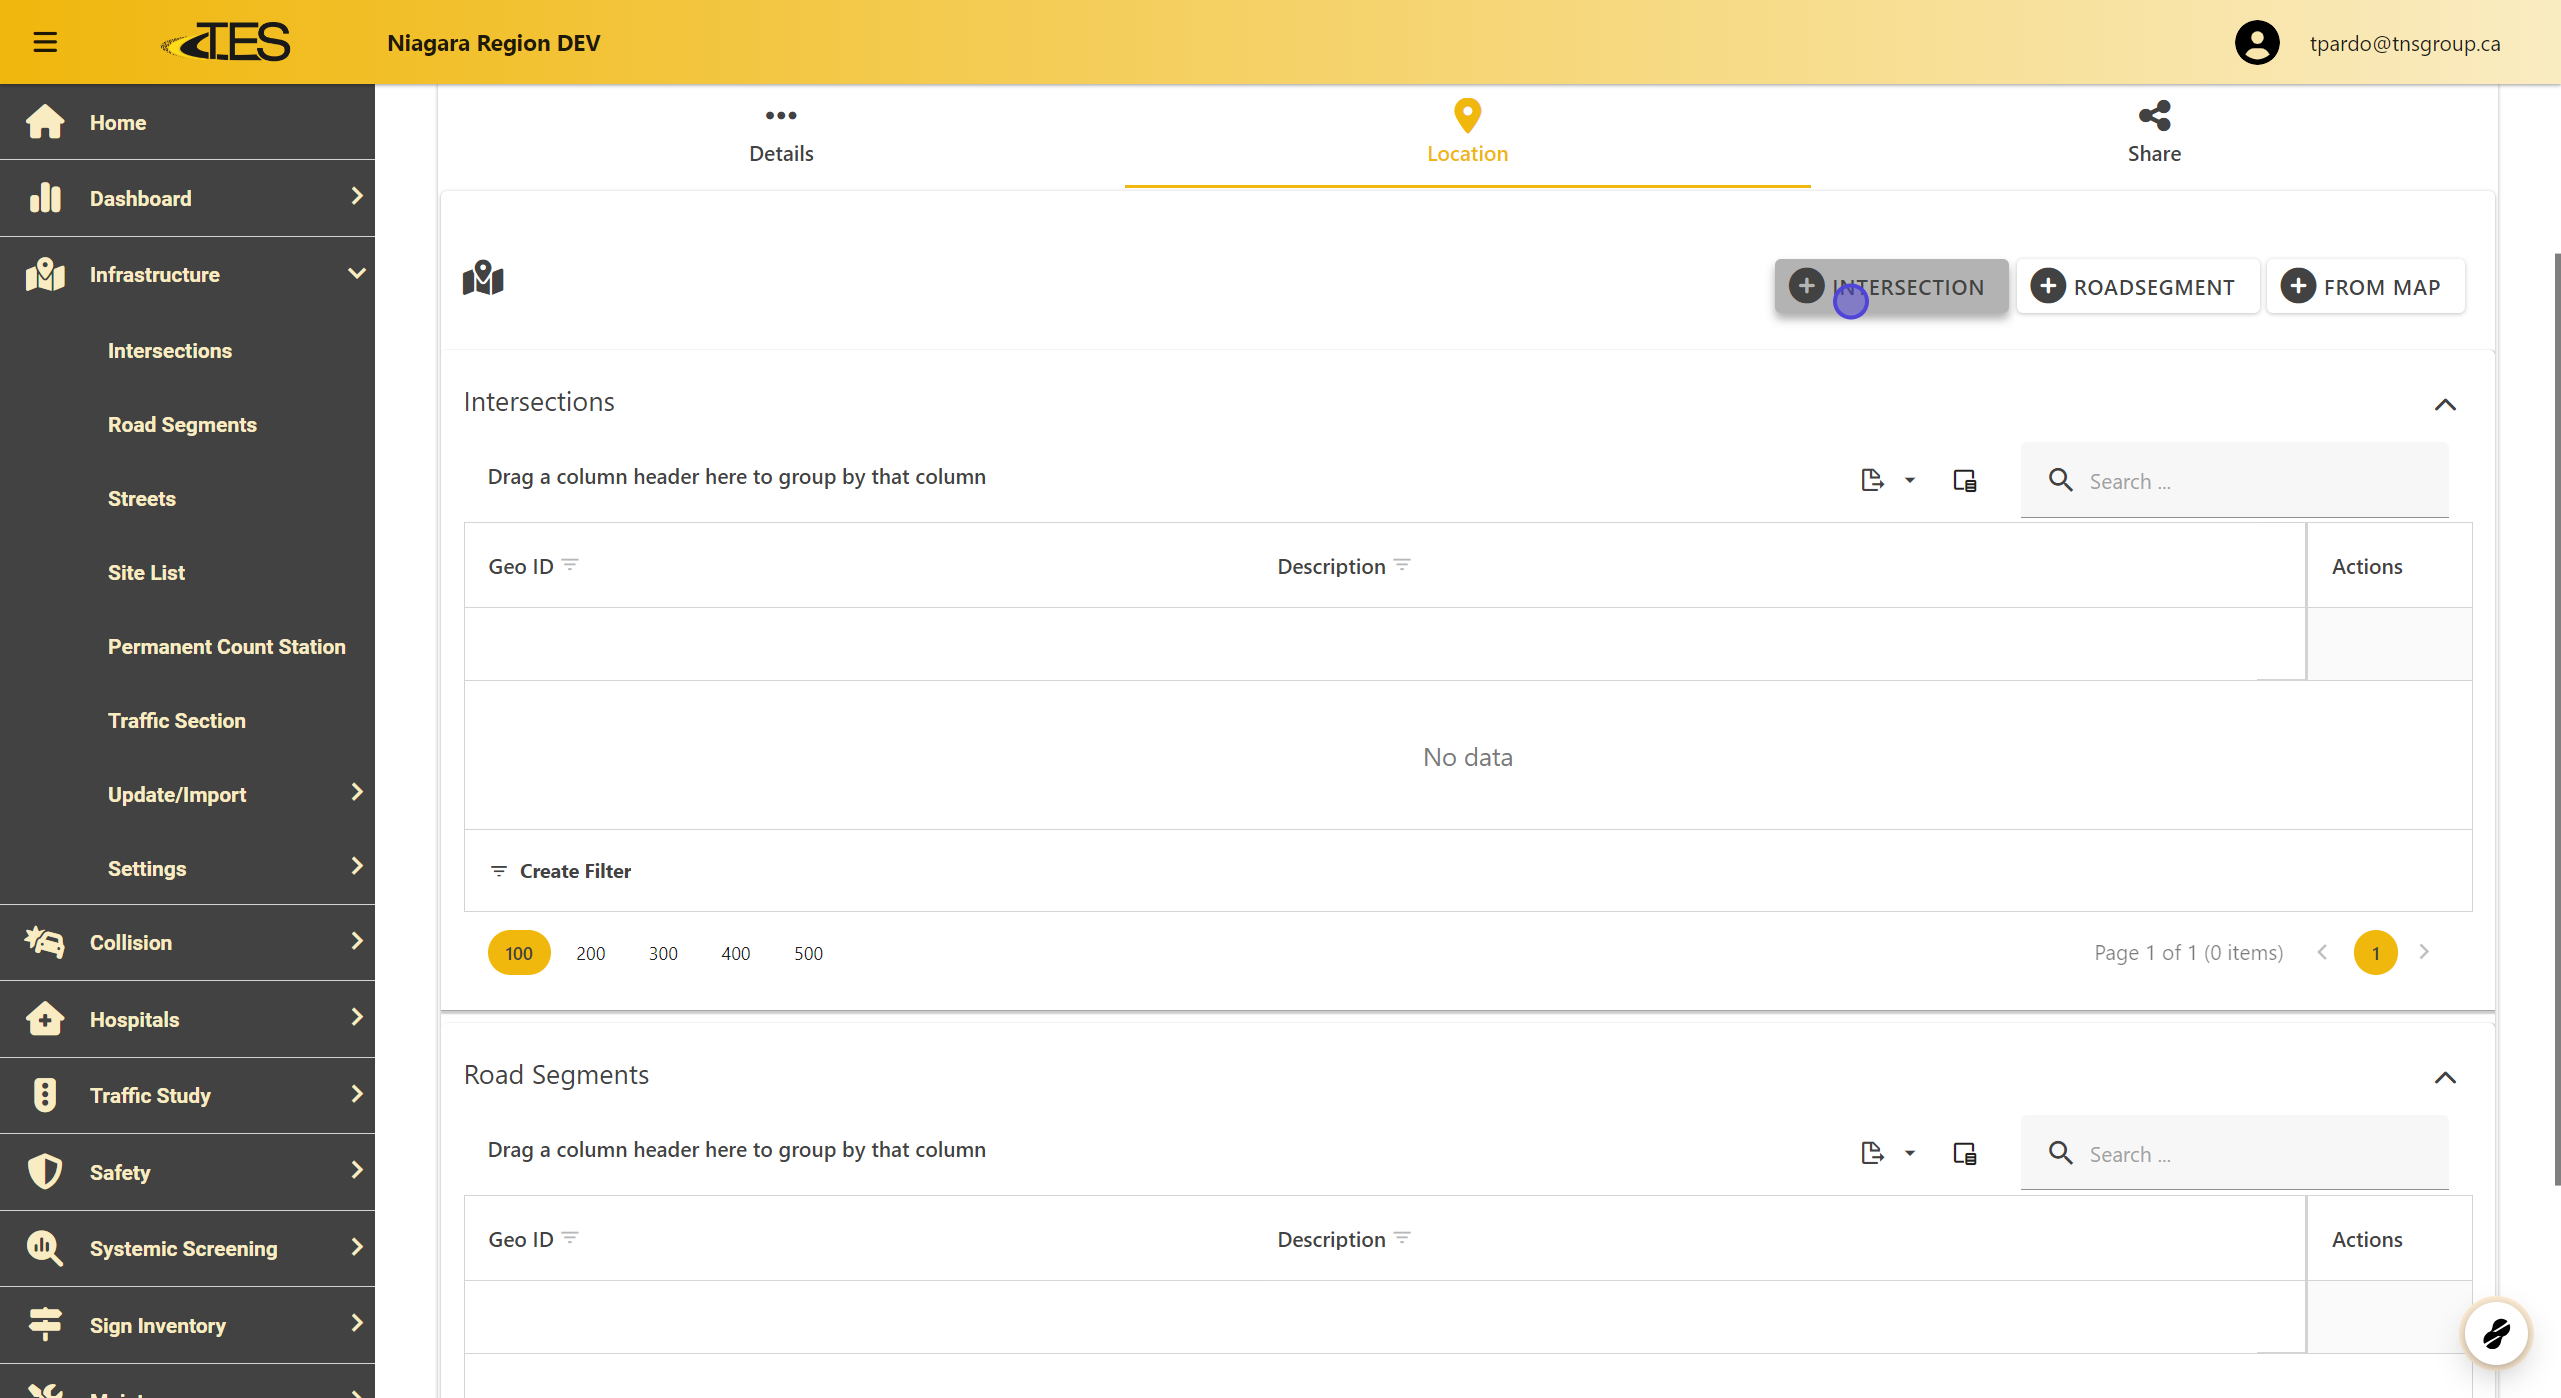The height and width of the screenshot is (1398, 2561).
Task: Open the hamburger menu icon
Action: point(45,42)
